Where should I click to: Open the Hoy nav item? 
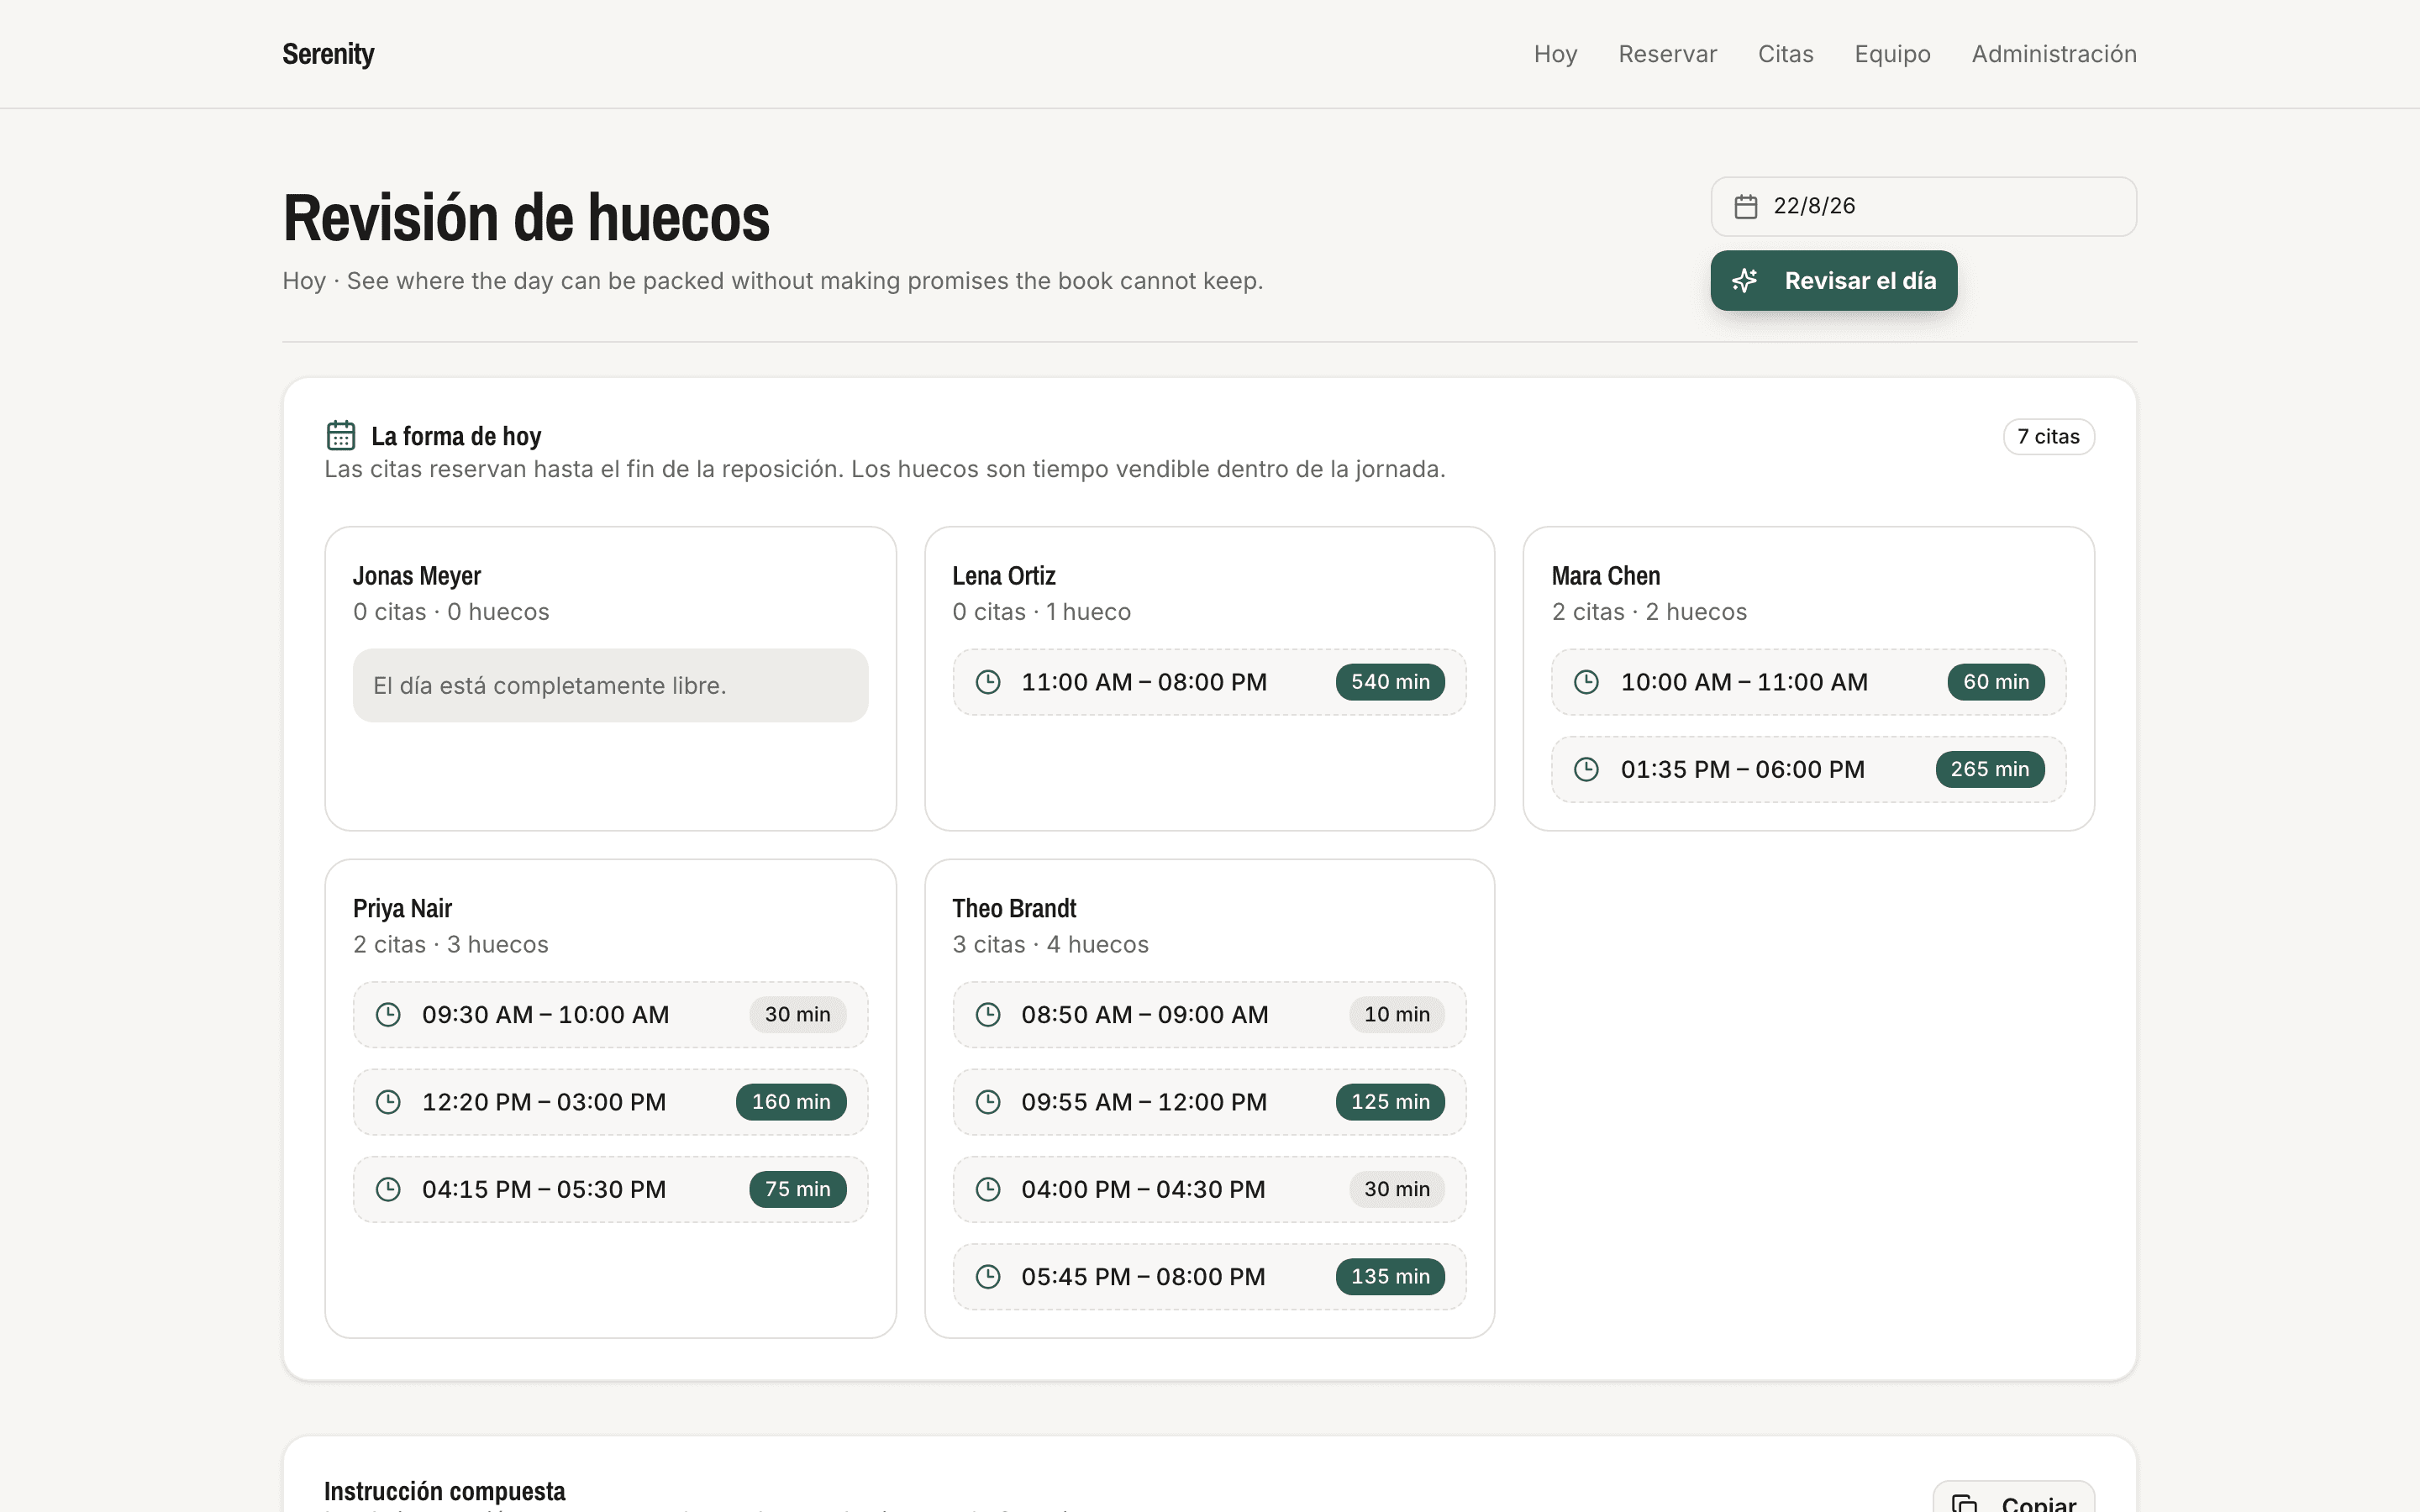[x=1555, y=54]
